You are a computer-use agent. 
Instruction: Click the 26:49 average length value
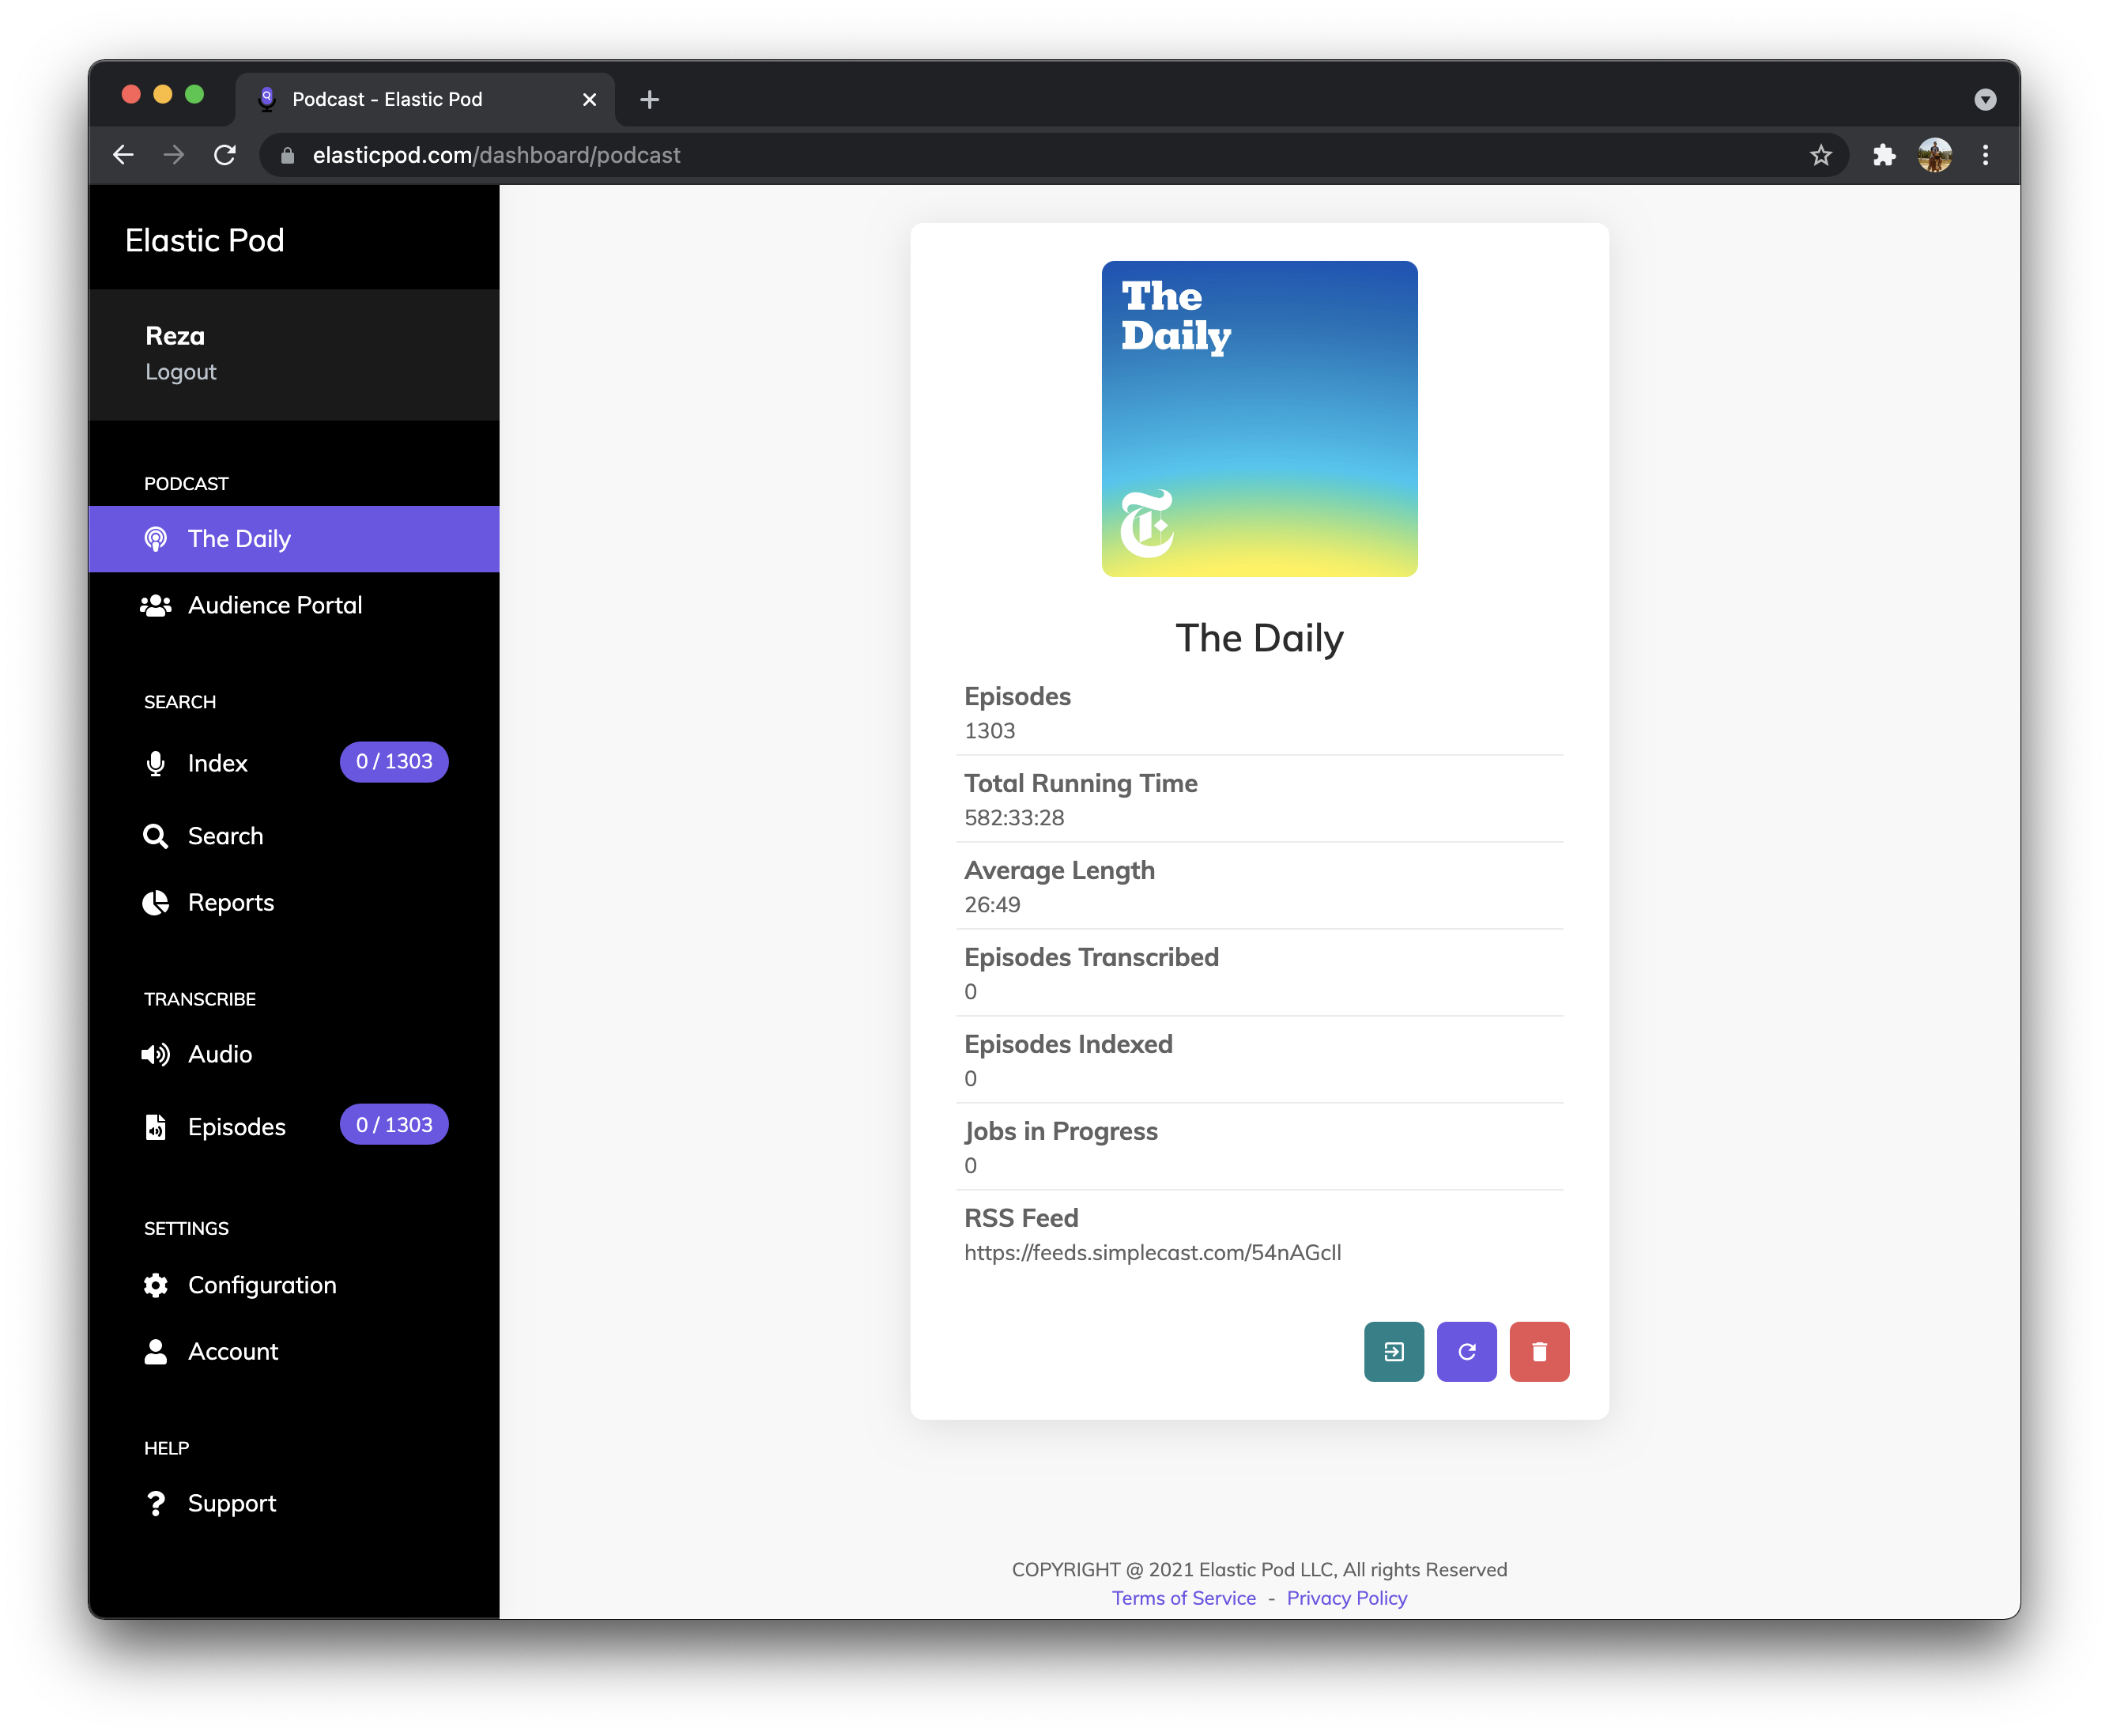coord(992,905)
